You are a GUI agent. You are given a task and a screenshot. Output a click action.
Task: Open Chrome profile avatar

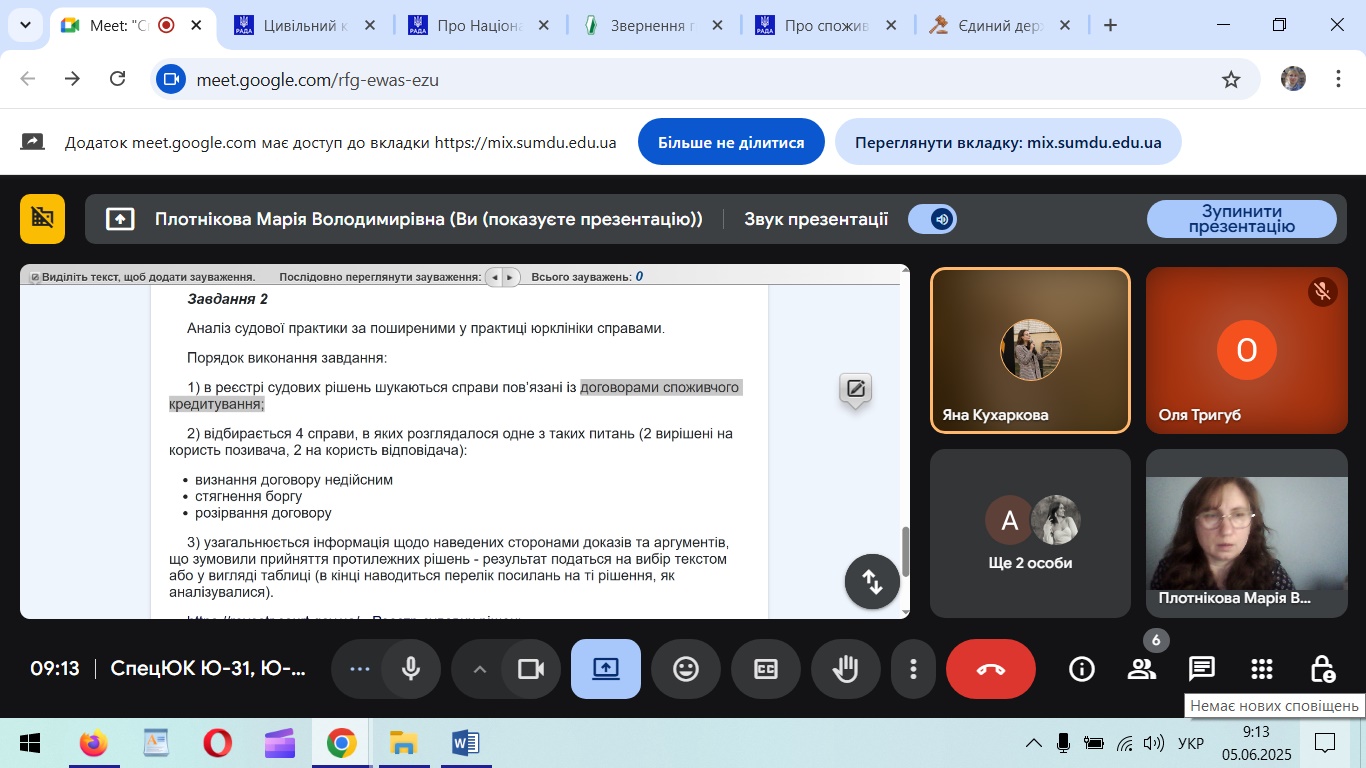(1294, 79)
